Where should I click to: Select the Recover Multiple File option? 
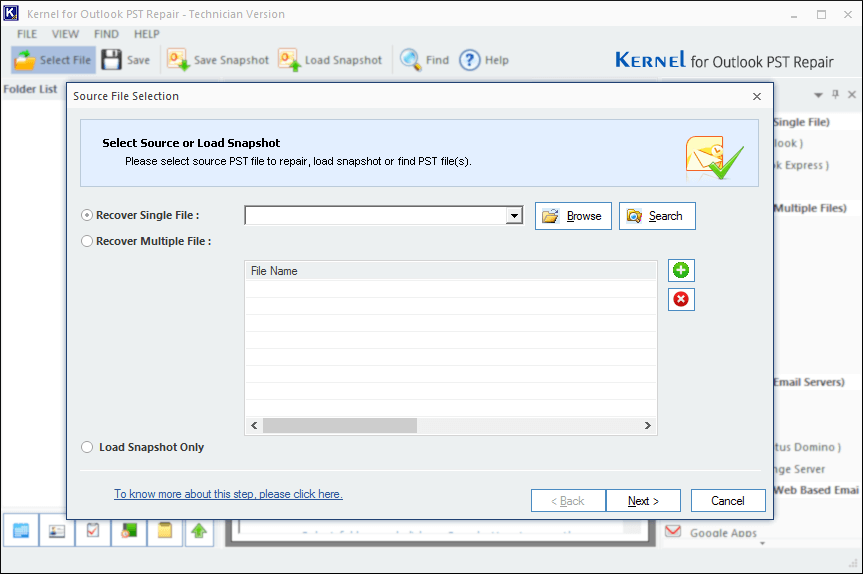click(x=87, y=241)
